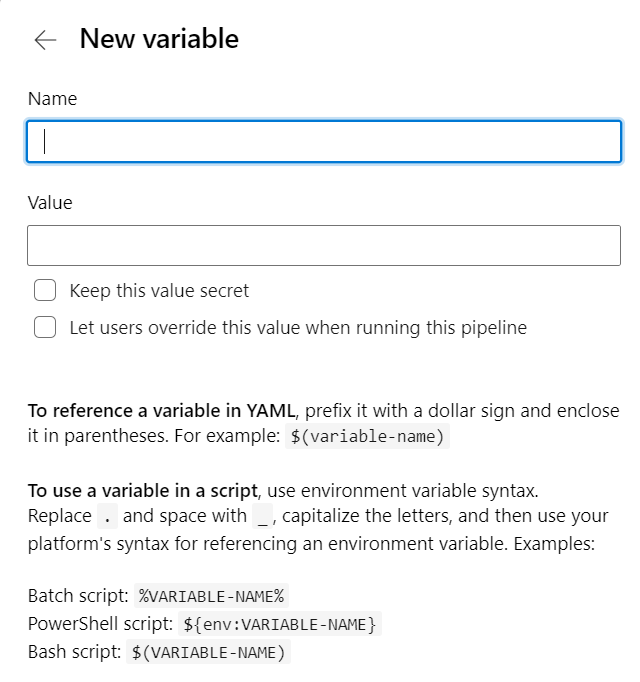The width and height of the screenshot is (640, 682).
Task: Click the ${env:VARIABLE-NAME} PowerShell example
Action: pos(280,624)
